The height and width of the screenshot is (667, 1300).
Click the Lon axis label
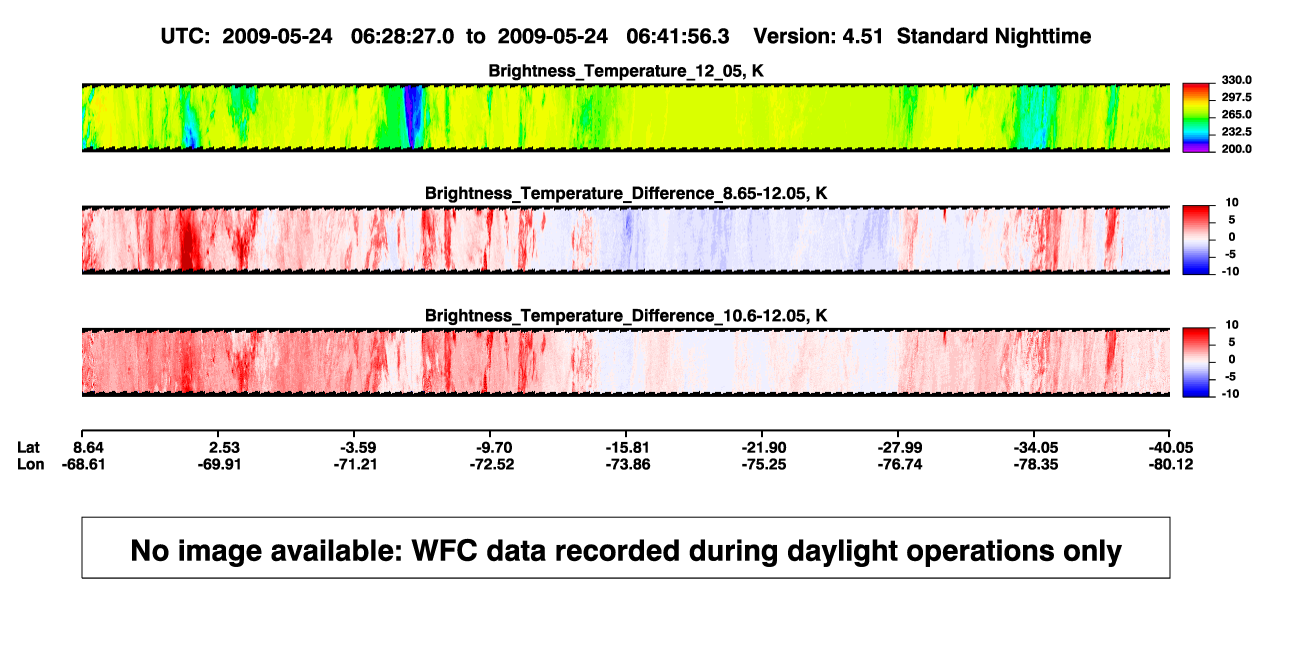pos(31,464)
